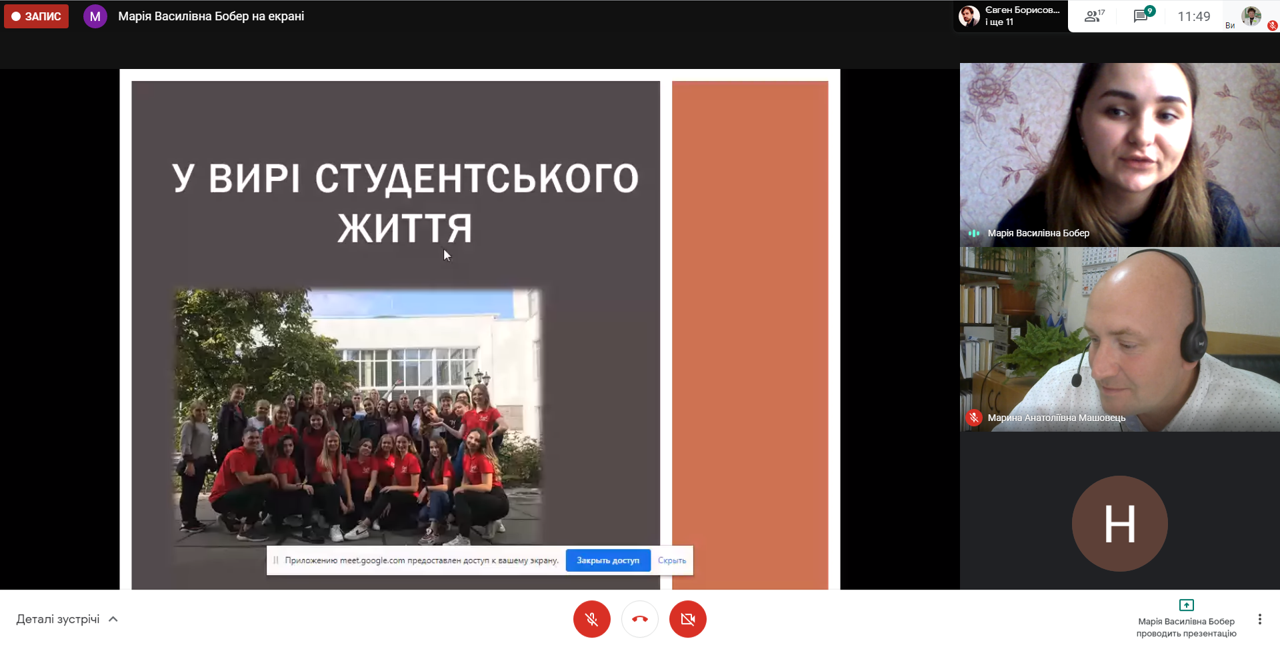Viewport: 1280px width, 646px height.
Task: Click the presentation screen icon at bottom right
Action: click(1186, 605)
